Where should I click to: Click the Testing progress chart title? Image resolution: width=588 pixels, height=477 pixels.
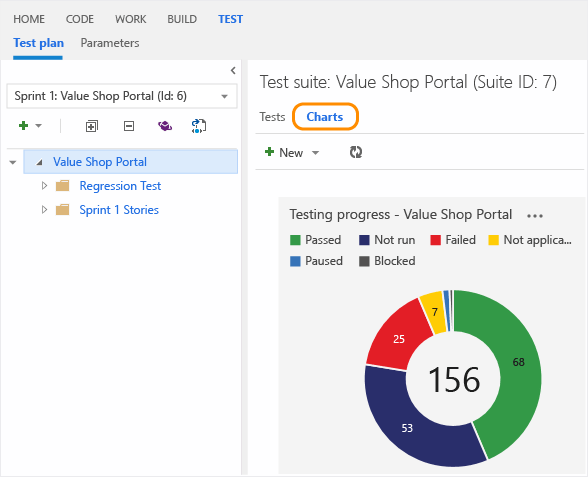click(x=400, y=215)
